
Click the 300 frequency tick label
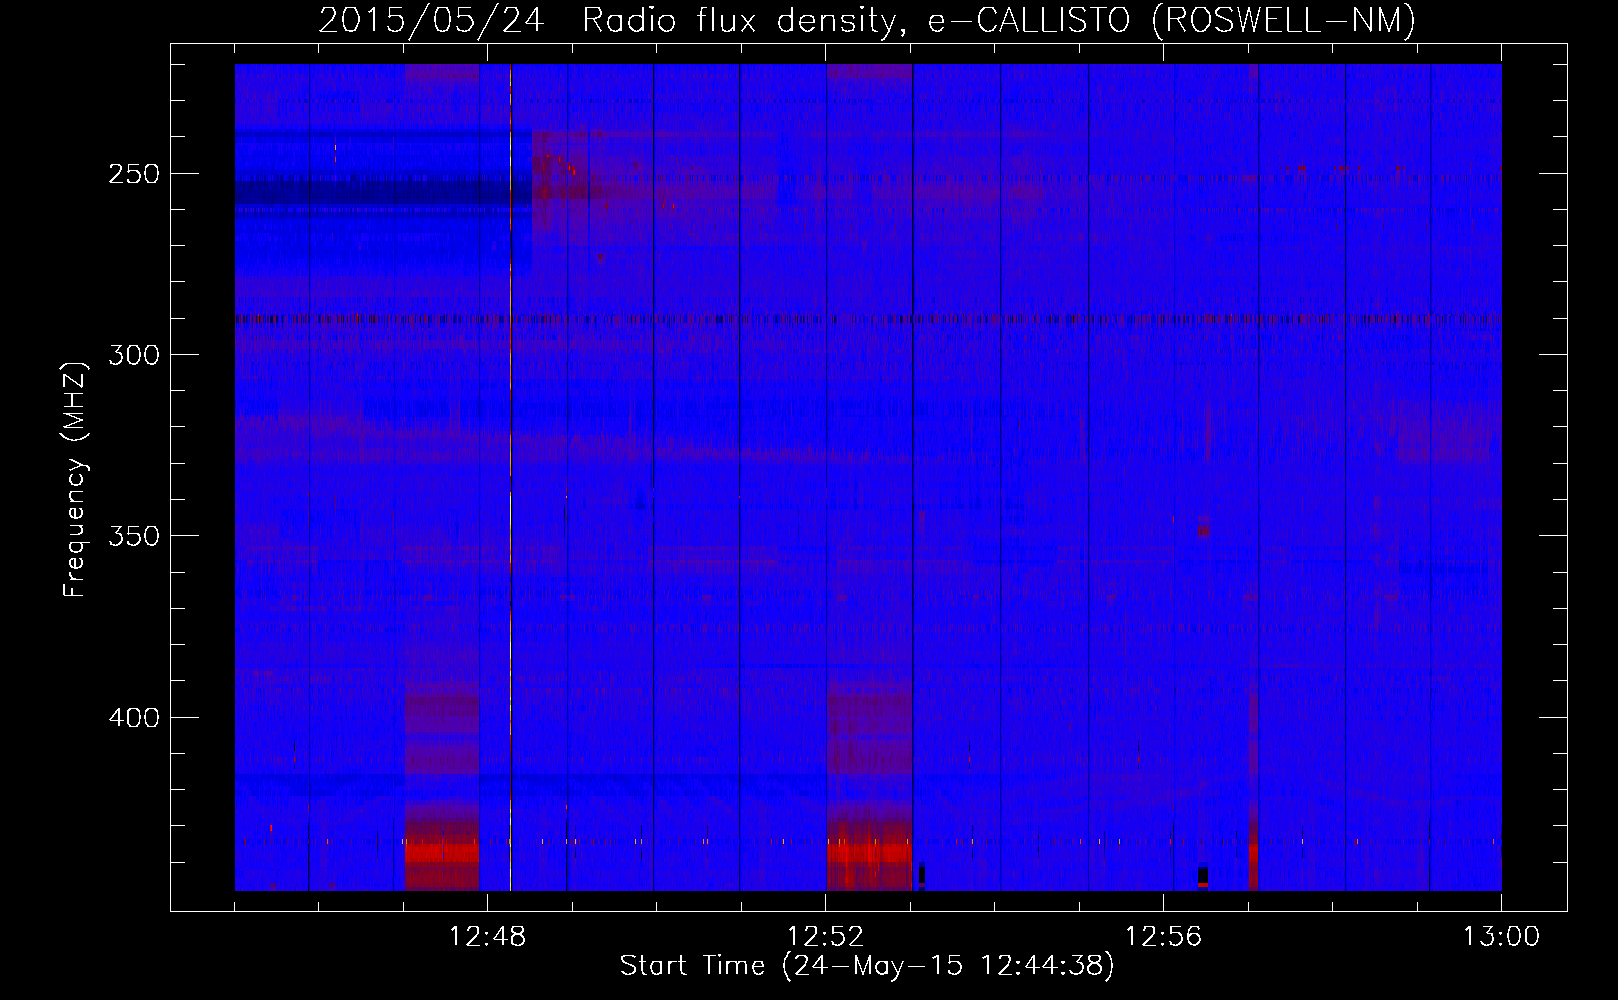click(x=133, y=355)
